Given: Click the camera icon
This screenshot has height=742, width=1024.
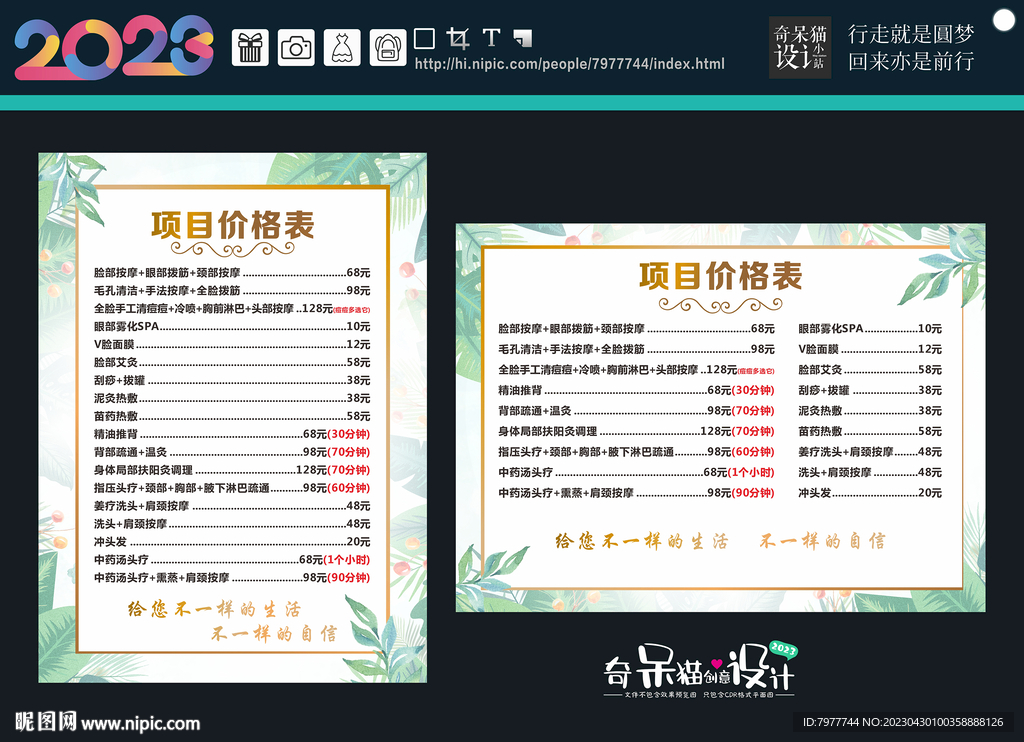Looking at the screenshot, I should tap(296, 47).
